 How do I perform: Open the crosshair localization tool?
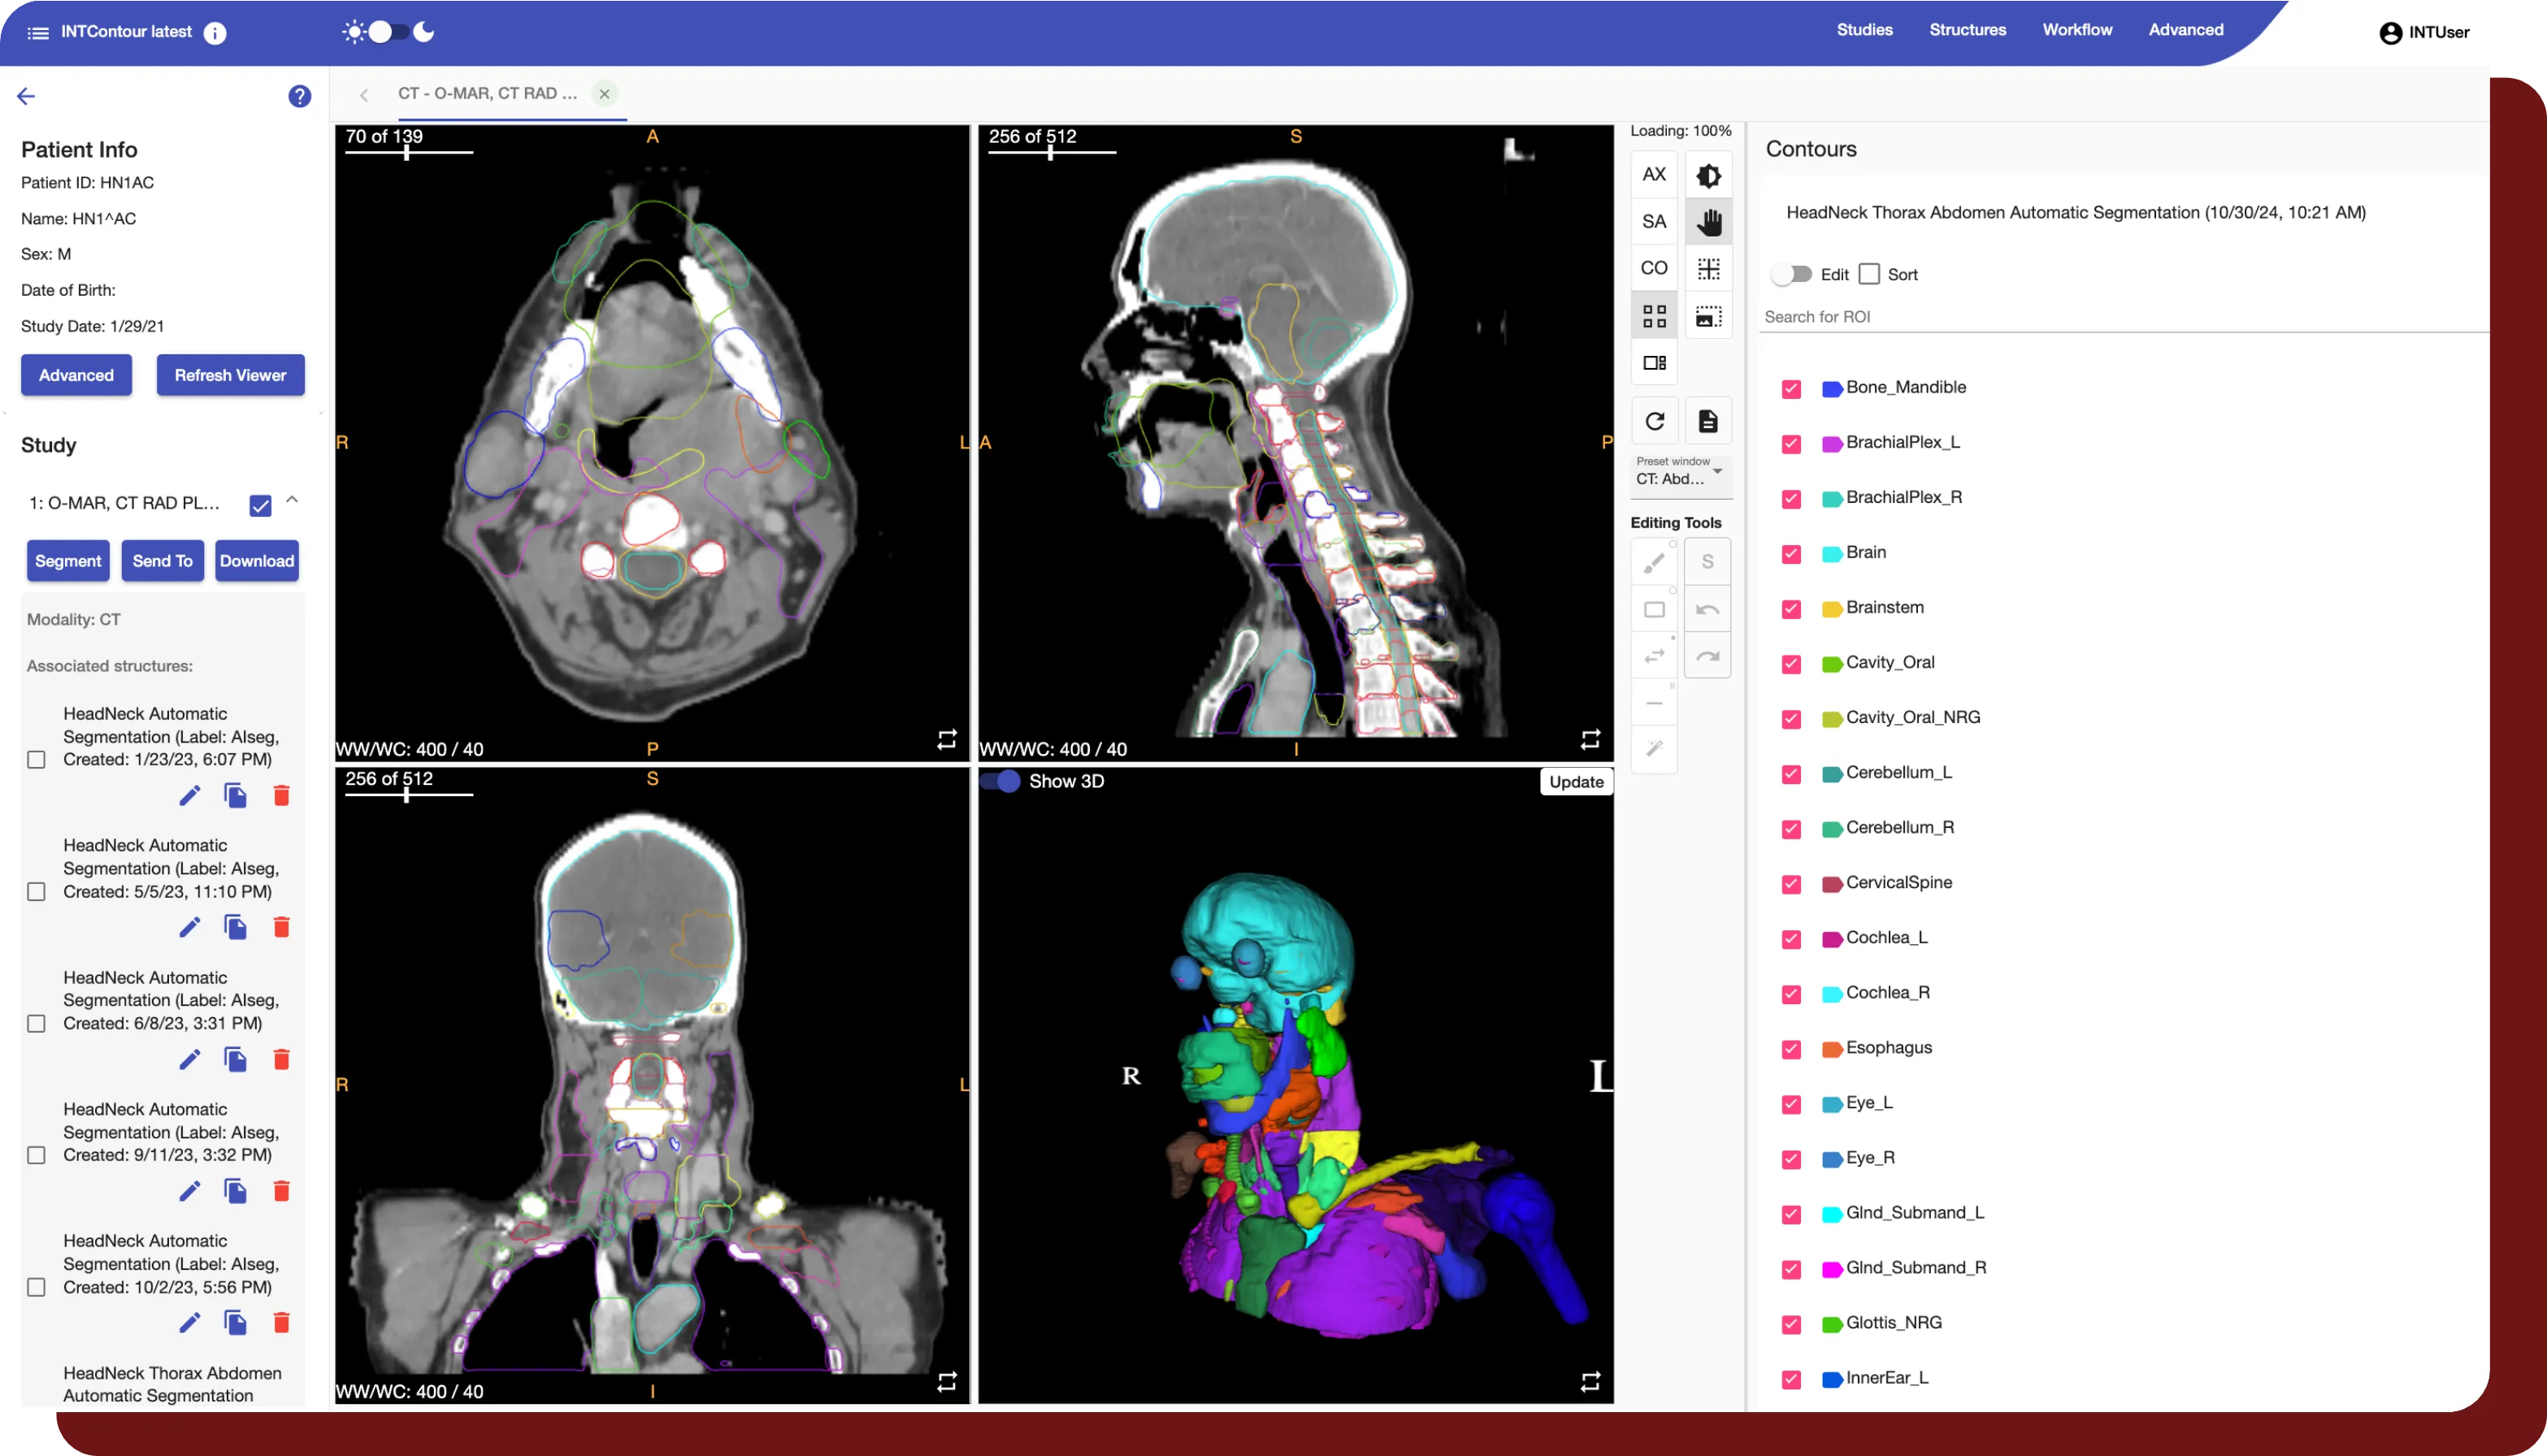pyautogui.click(x=1709, y=267)
